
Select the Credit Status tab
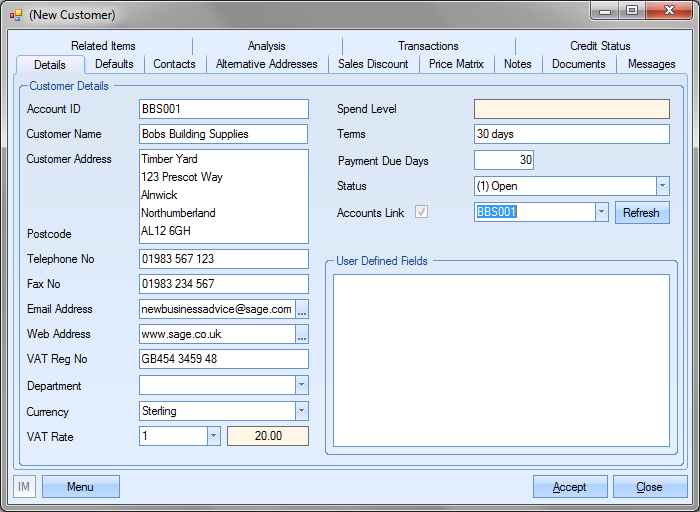pos(600,46)
